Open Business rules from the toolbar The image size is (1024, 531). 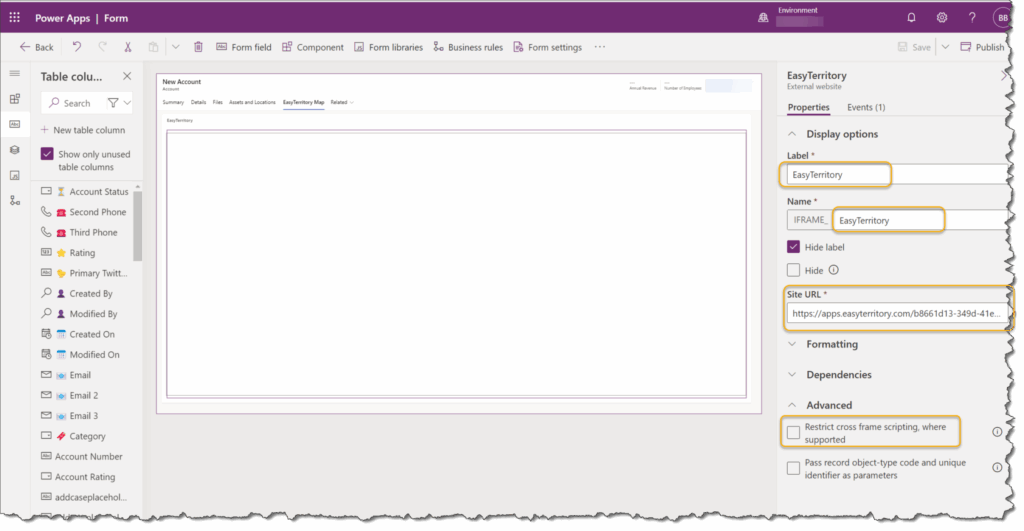pos(468,46)
